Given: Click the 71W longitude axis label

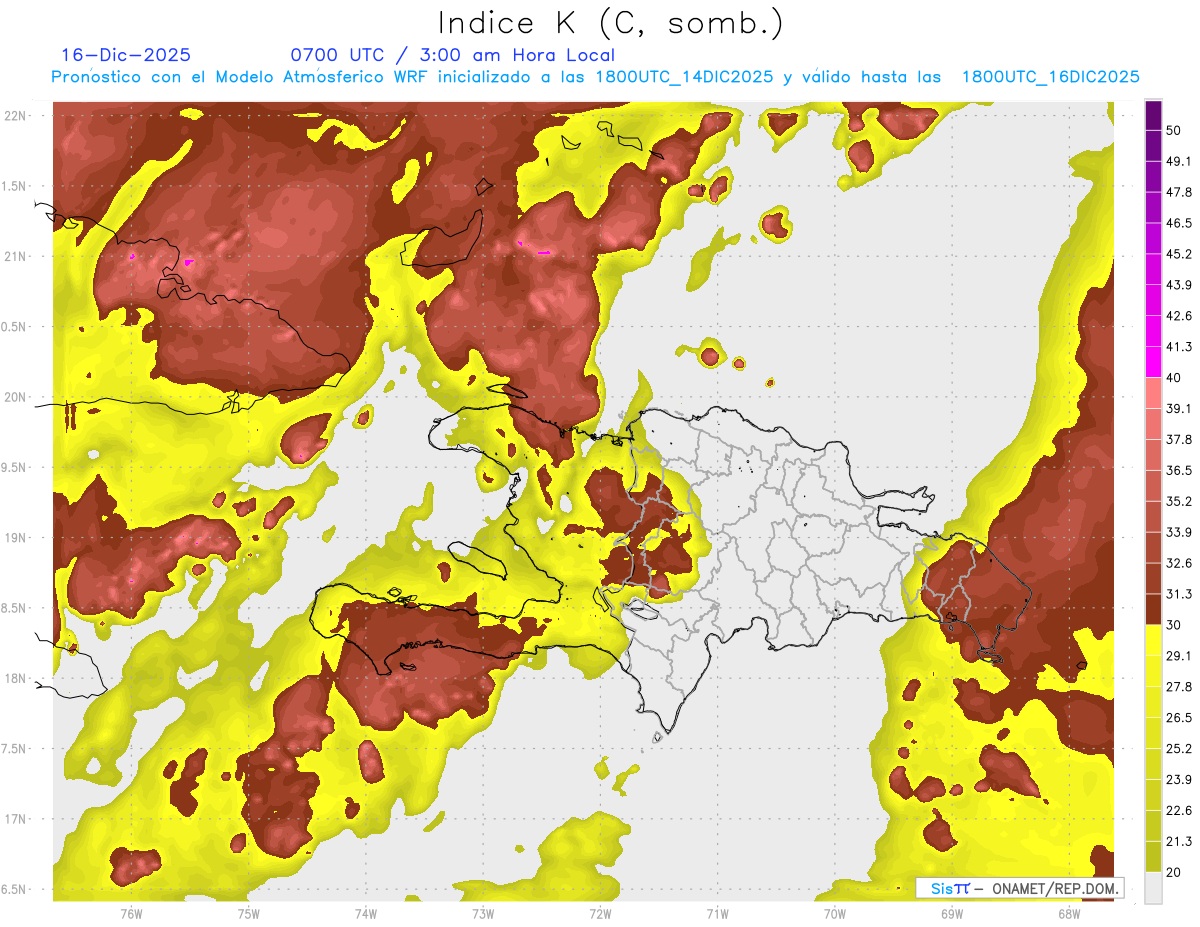Looking at the screenshot, I should tap(717, 914).
